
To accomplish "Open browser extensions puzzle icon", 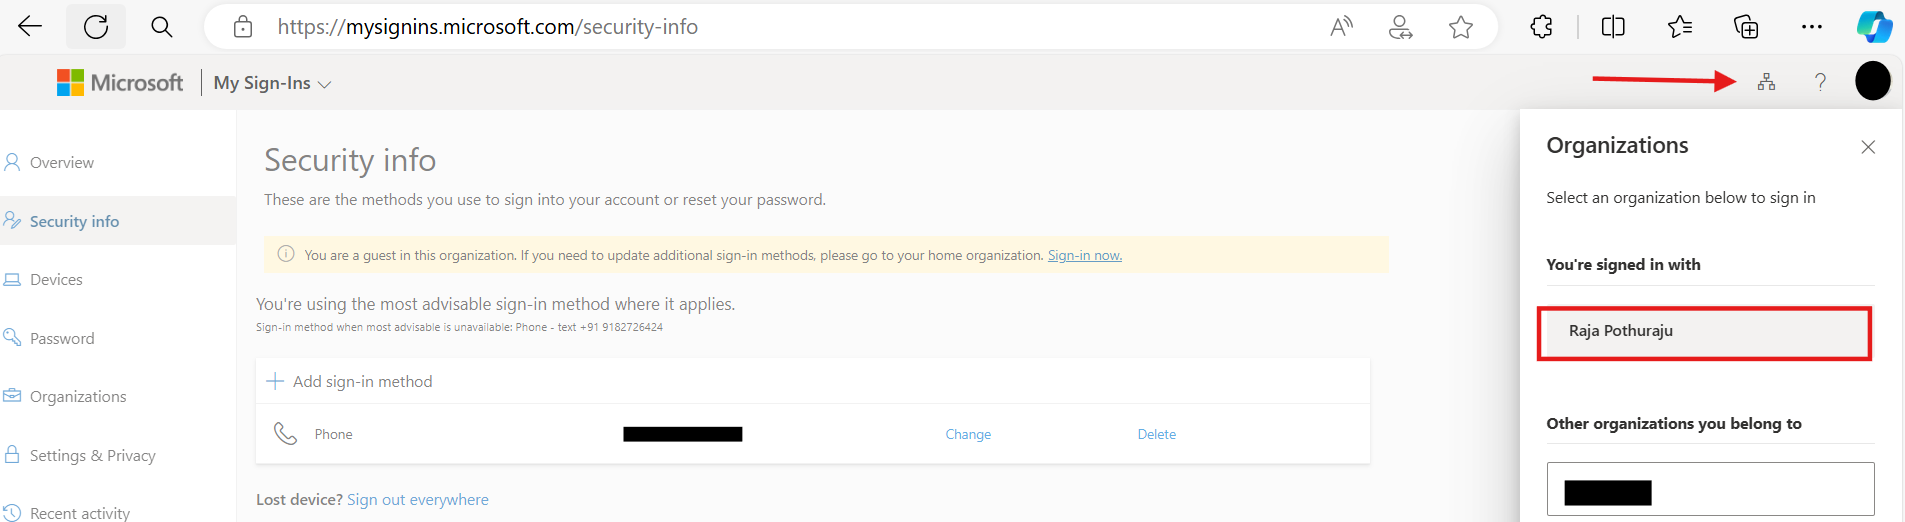I will [1541, 27].
